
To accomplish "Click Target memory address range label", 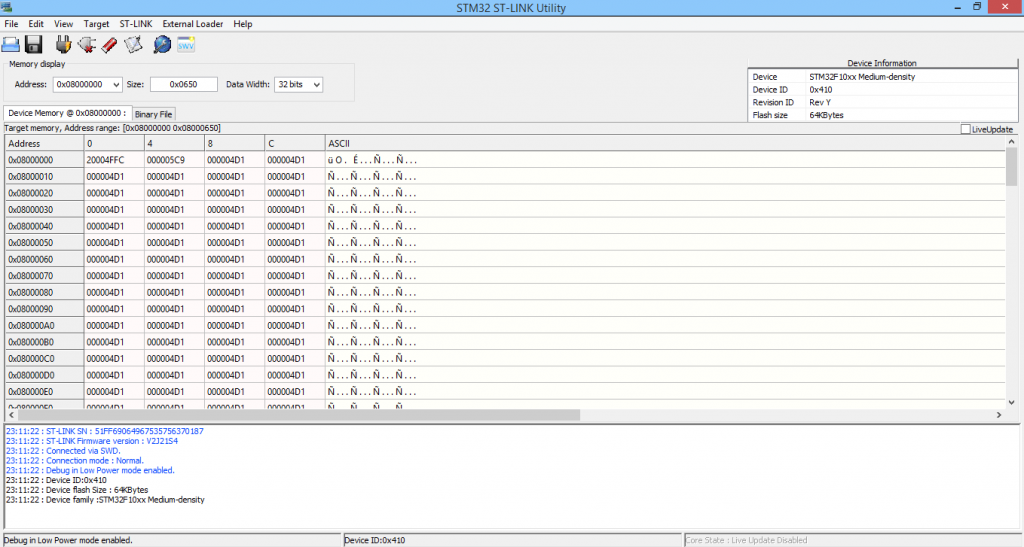I will [x=112, y=128].
